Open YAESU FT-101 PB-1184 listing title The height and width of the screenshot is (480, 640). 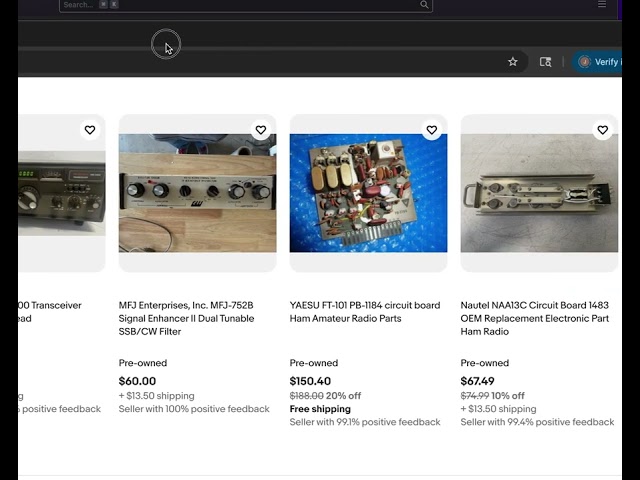[x=365, y=312]
